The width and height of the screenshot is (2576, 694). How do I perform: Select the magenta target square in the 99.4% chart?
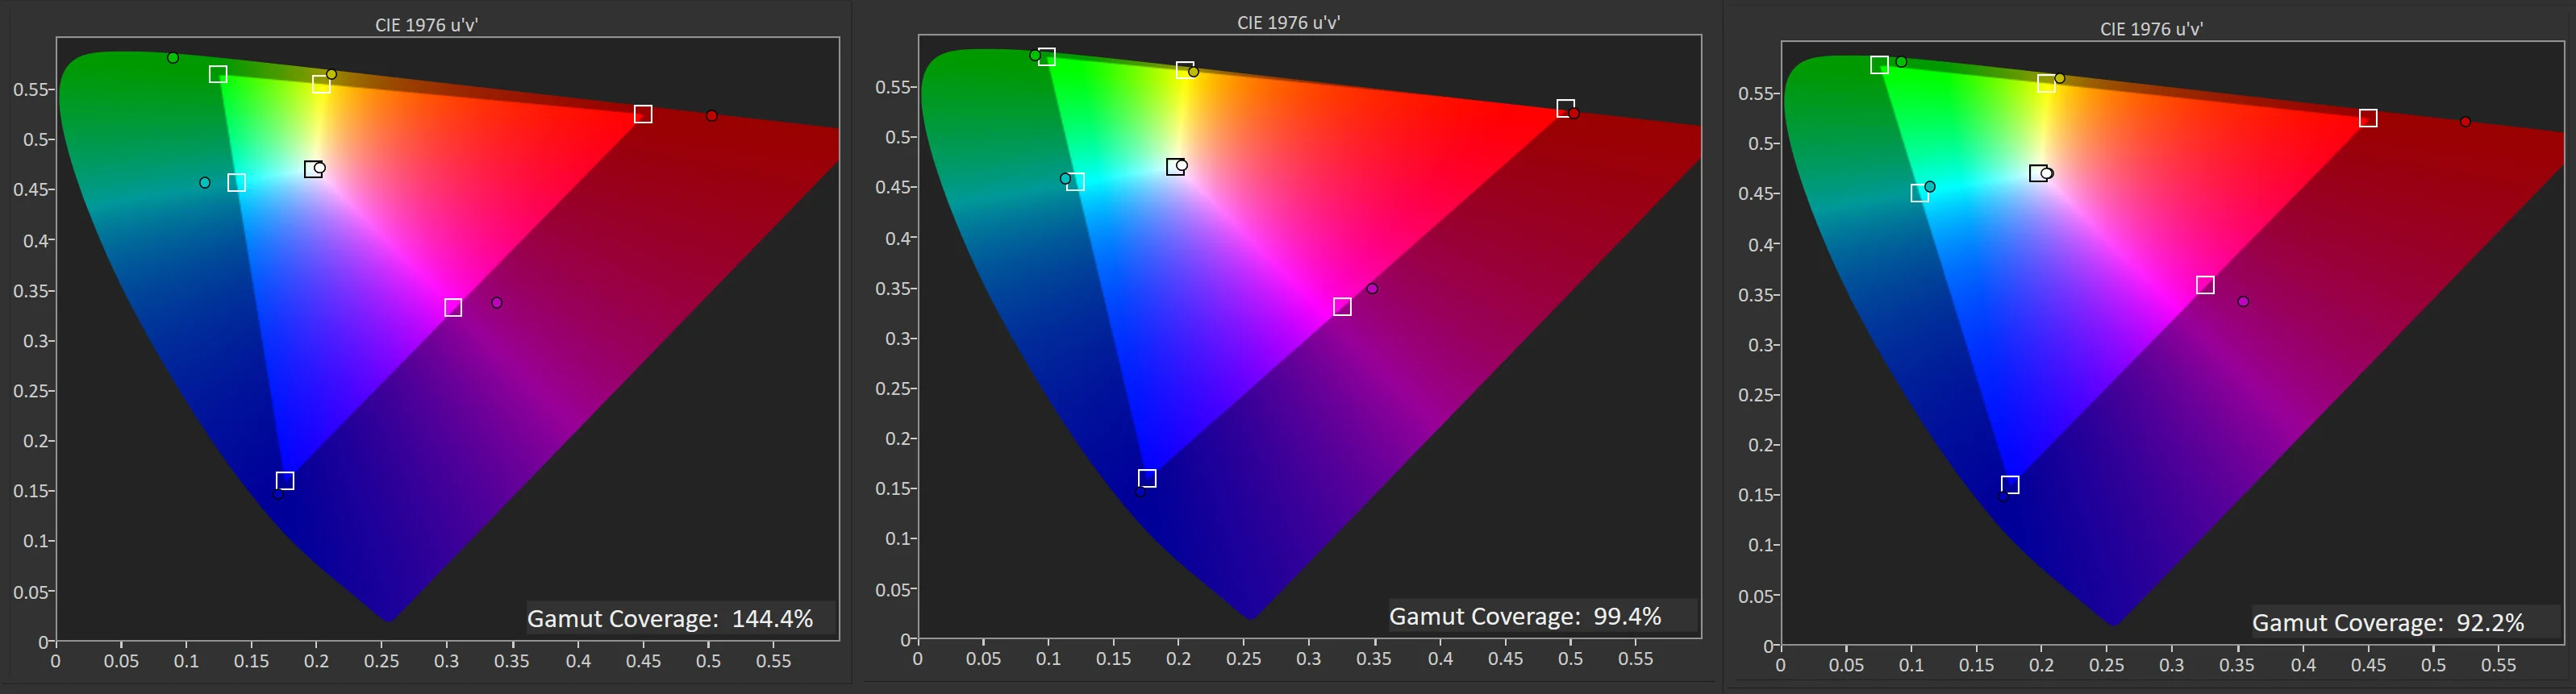[x=1343, y=307]
